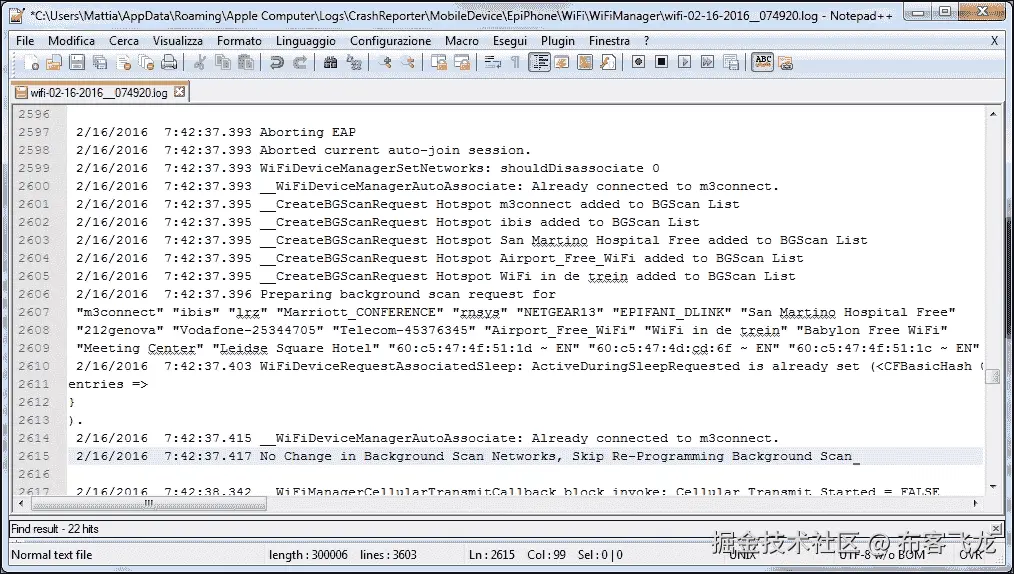1014x574 pixels.
Task: Open the Modifica menu
Action: pyautogui.click(x=71, y=41)
